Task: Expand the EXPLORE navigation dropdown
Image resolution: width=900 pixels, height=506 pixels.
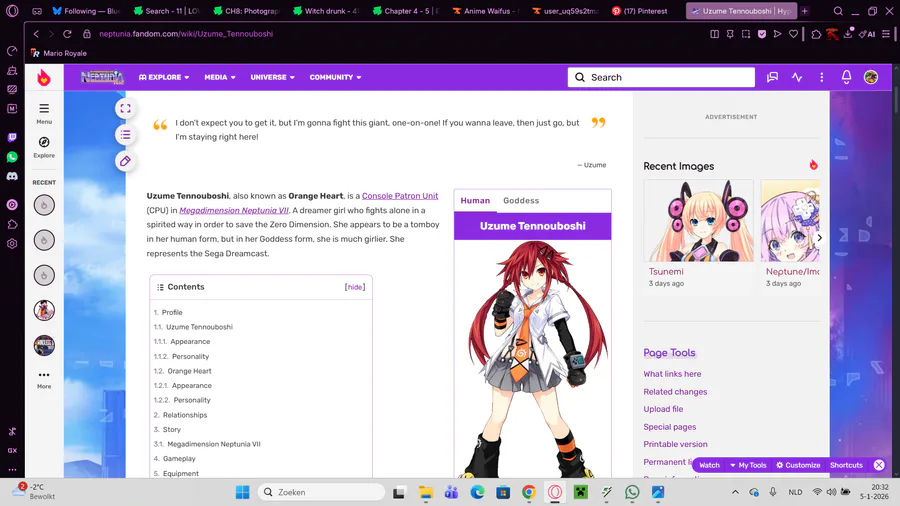Action: (x=164, y=77)
